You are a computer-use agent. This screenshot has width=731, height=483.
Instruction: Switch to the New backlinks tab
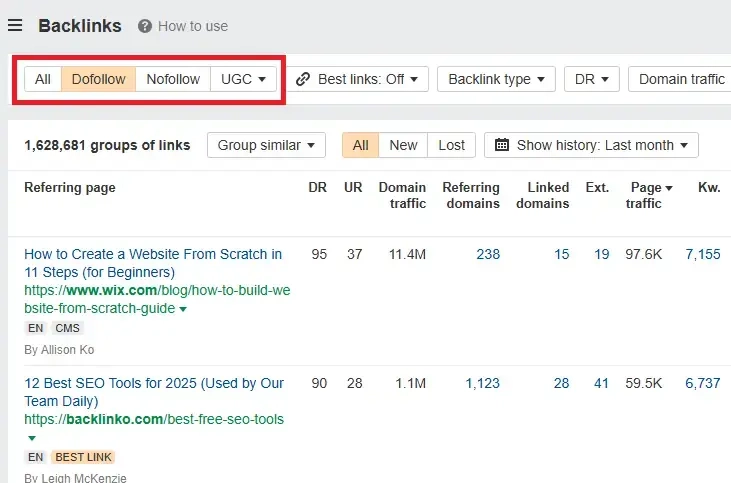click(403, 145)
